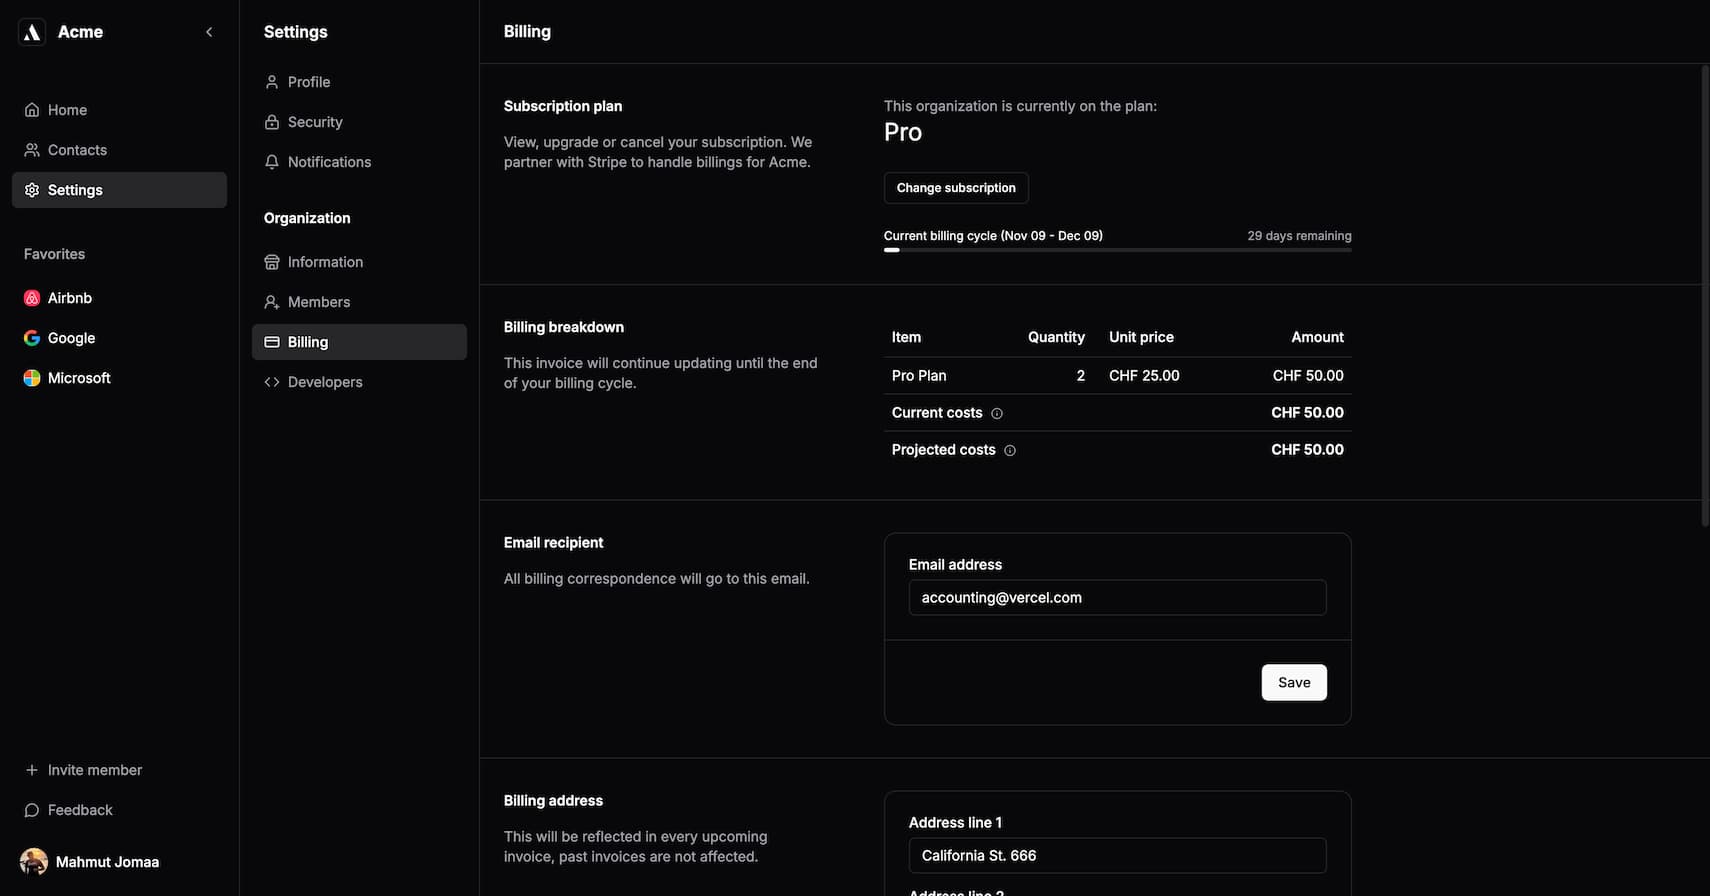Click the Contacts people icon
The image size is (1710, 896).
pyautogui.click(x=32, y=150)
